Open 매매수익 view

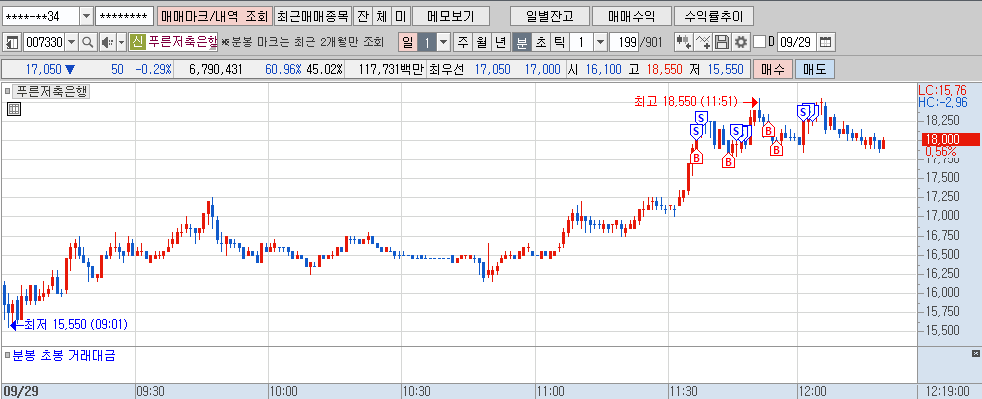(631, 16)
